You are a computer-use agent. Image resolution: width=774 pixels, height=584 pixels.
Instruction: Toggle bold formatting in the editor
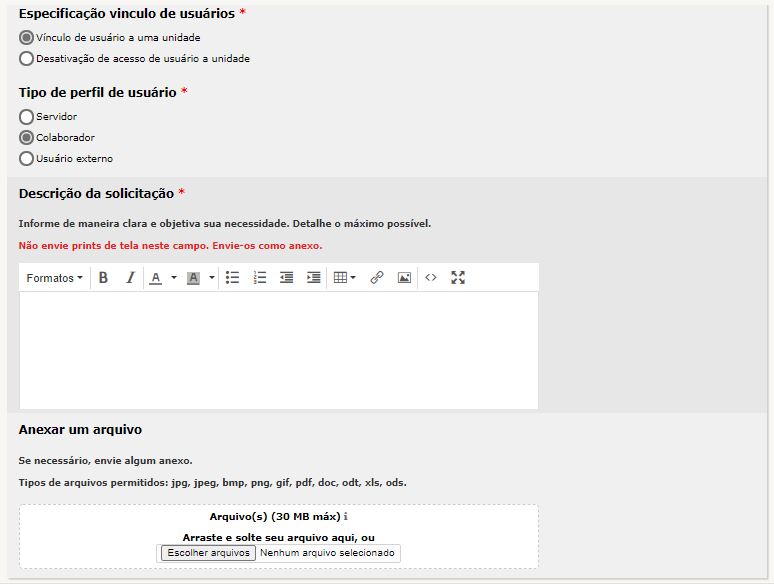tap(103, 278)
